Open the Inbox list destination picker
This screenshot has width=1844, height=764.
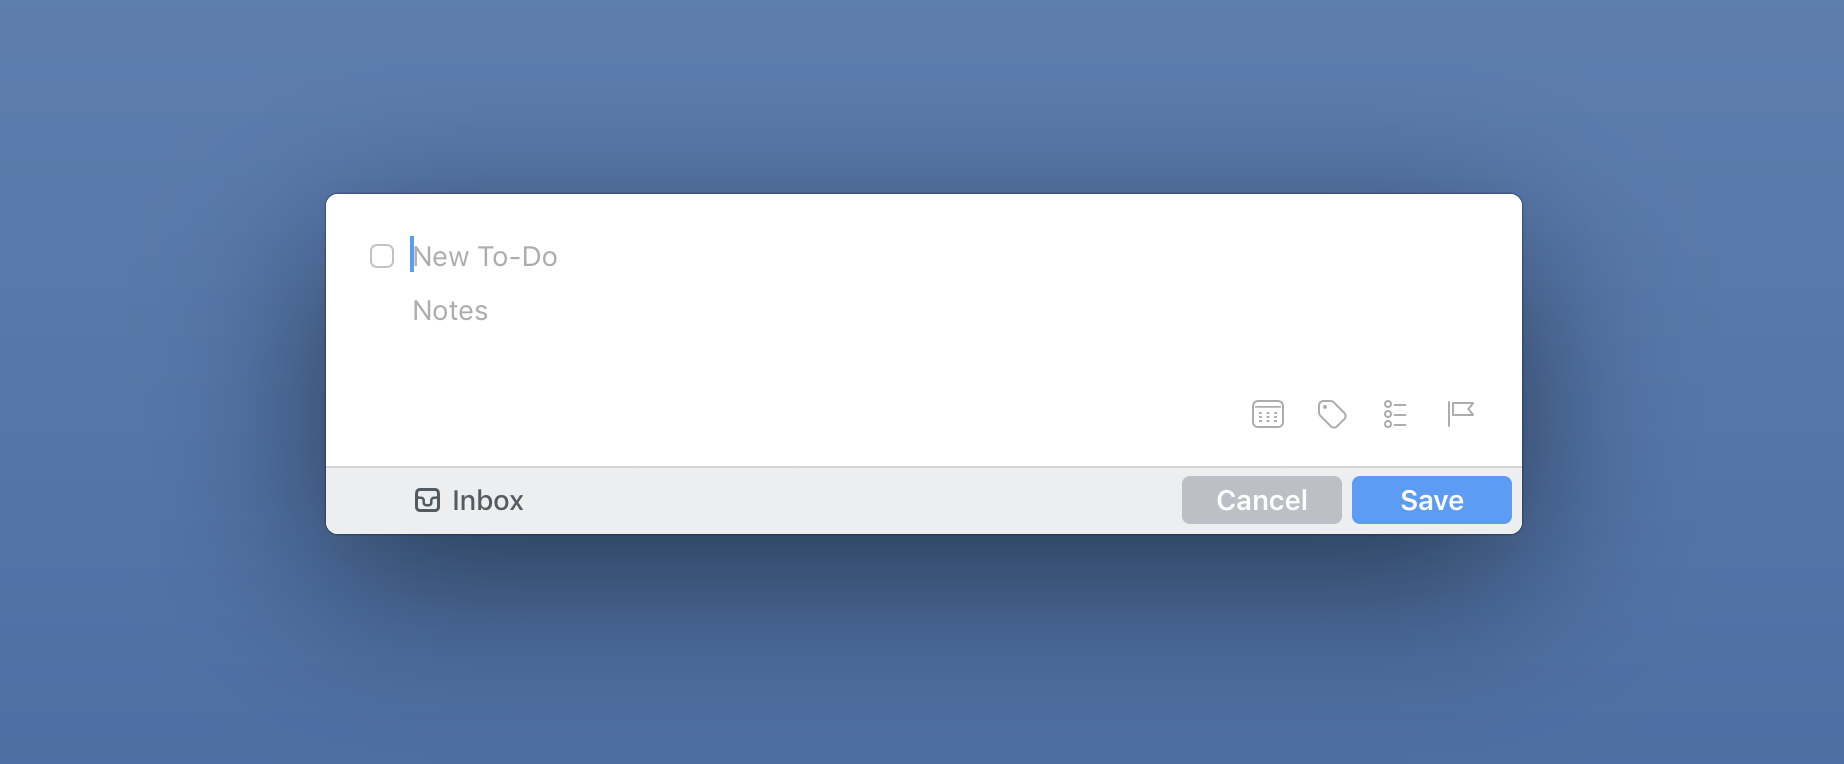point(469,500)
